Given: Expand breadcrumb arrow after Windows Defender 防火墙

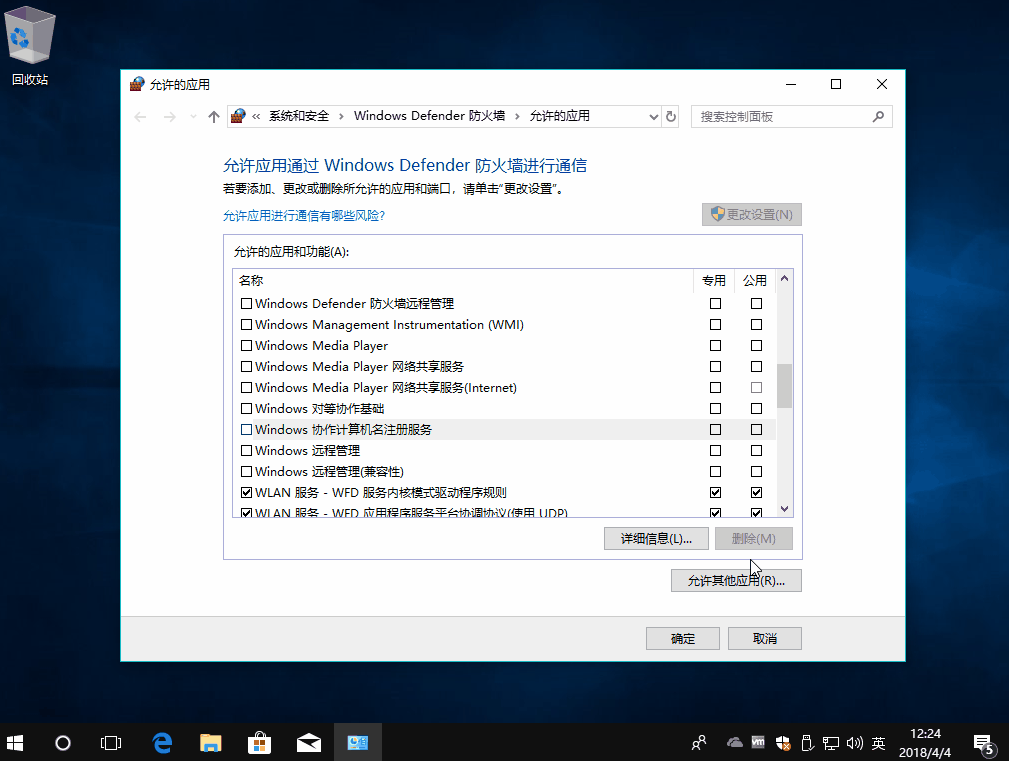Looking at the screenshot, I should click(517, 116).
